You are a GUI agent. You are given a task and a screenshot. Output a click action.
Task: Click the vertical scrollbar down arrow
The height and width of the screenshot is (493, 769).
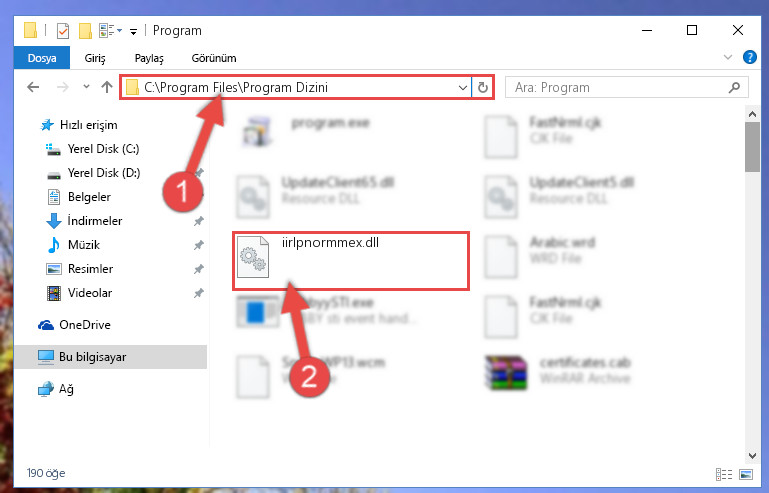(x=752, y=456)
